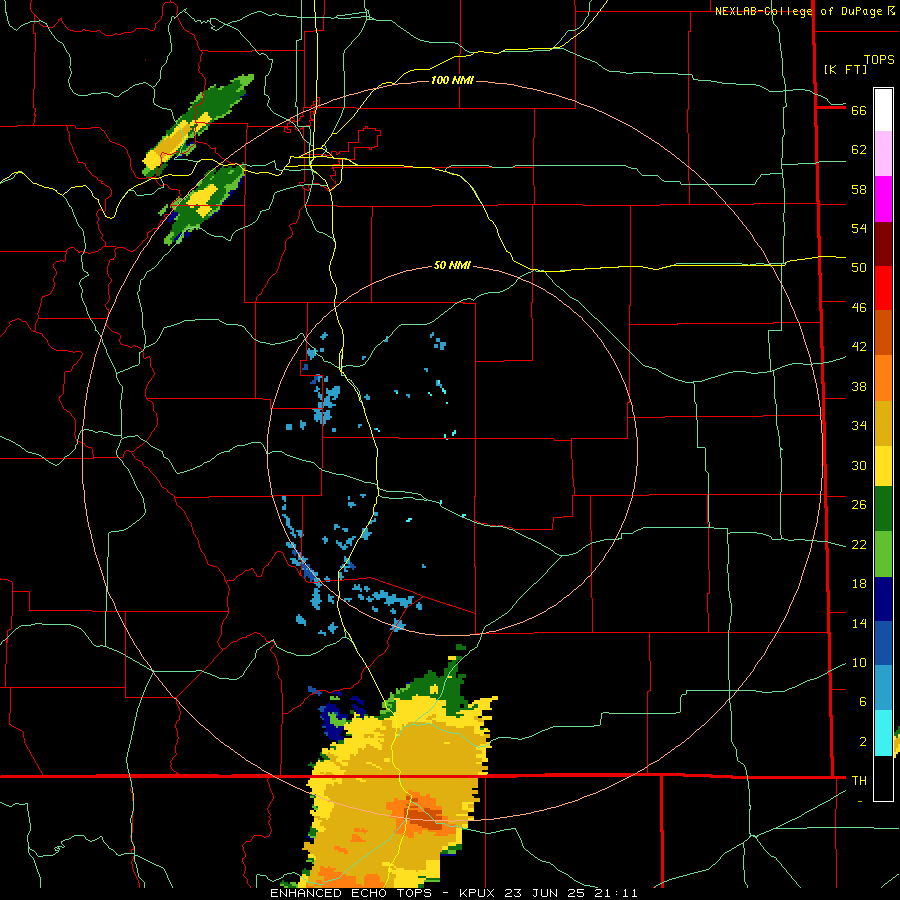
Task: Click the dark orange storm core echo
Action: click(x=425, y=817)
